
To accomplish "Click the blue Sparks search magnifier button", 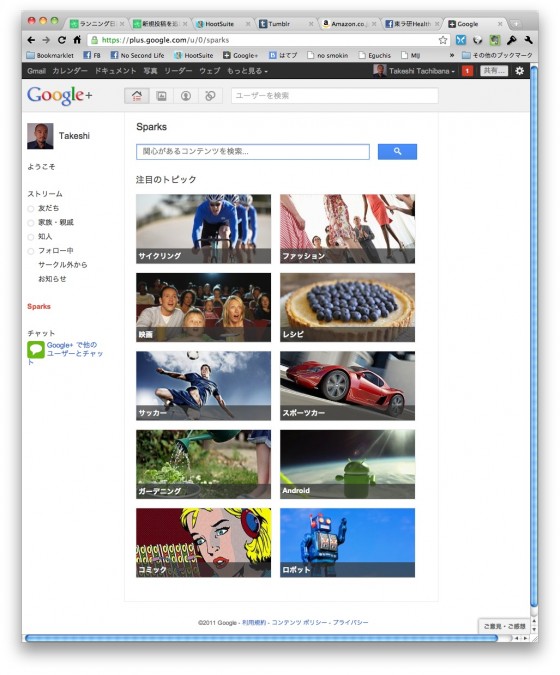I will [x=397, y=152].
